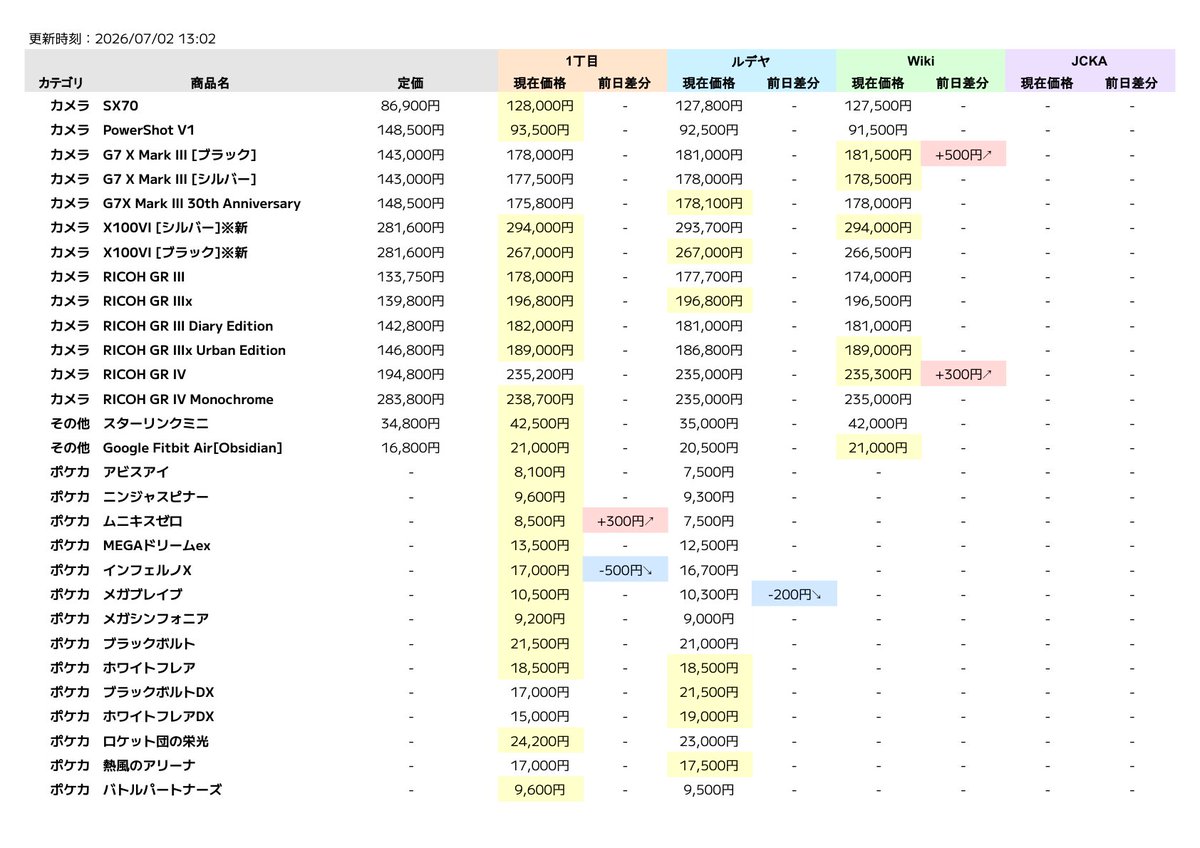Click the 93,500円 price cell
Viewport: 1200px width, 848px height.
(540, 130)
